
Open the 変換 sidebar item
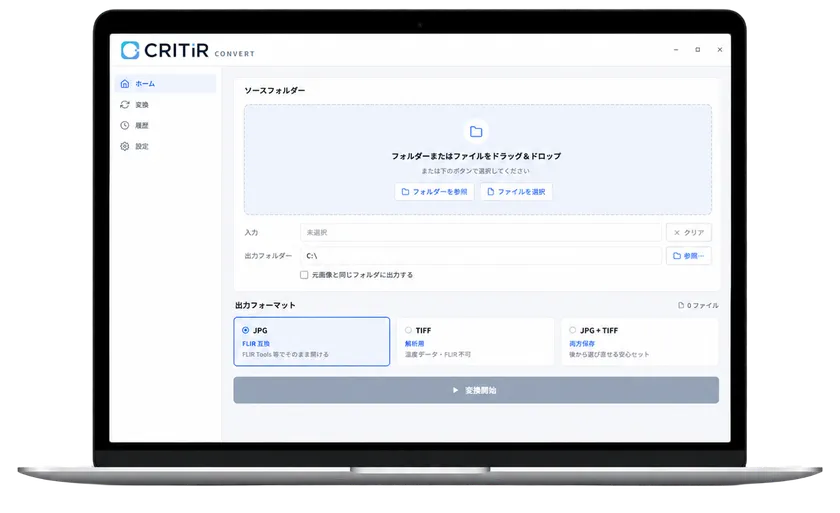[166, 104]
